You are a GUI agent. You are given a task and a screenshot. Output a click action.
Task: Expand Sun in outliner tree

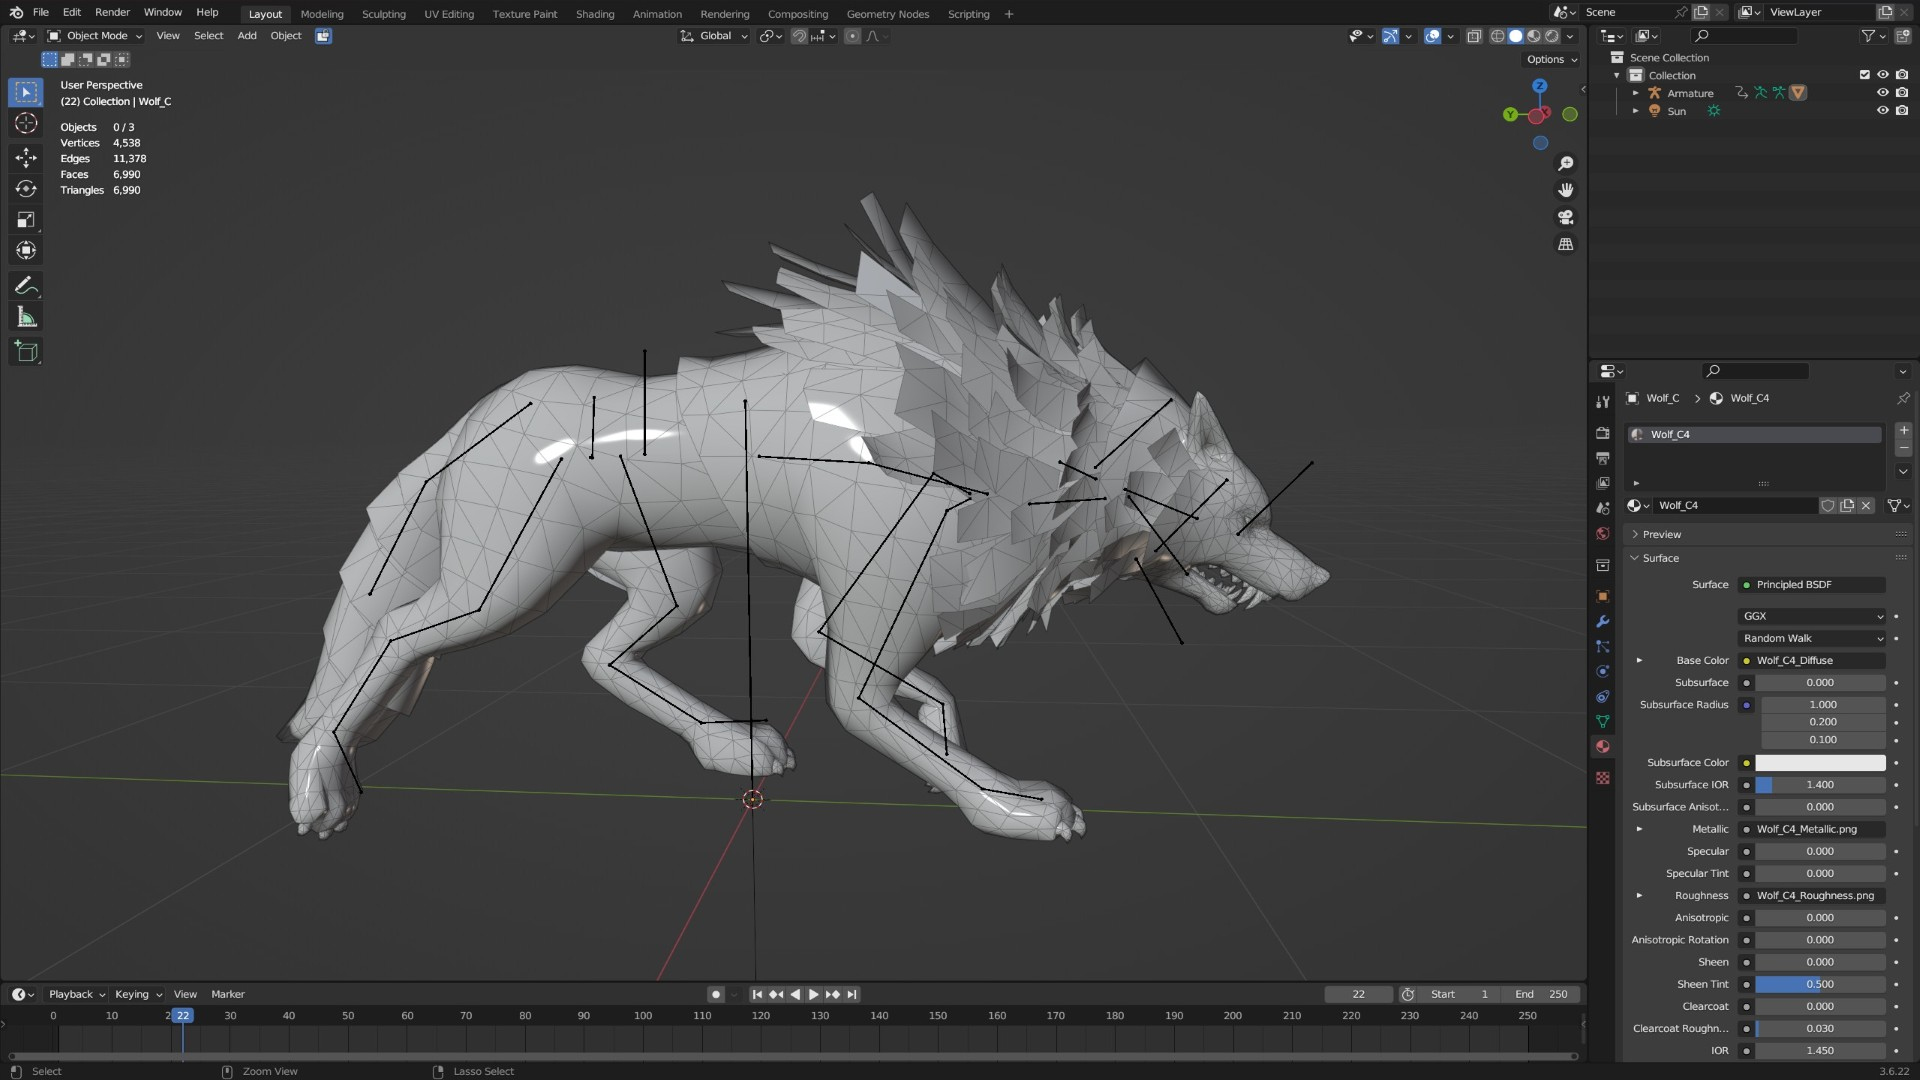(x=1636, y=111)
